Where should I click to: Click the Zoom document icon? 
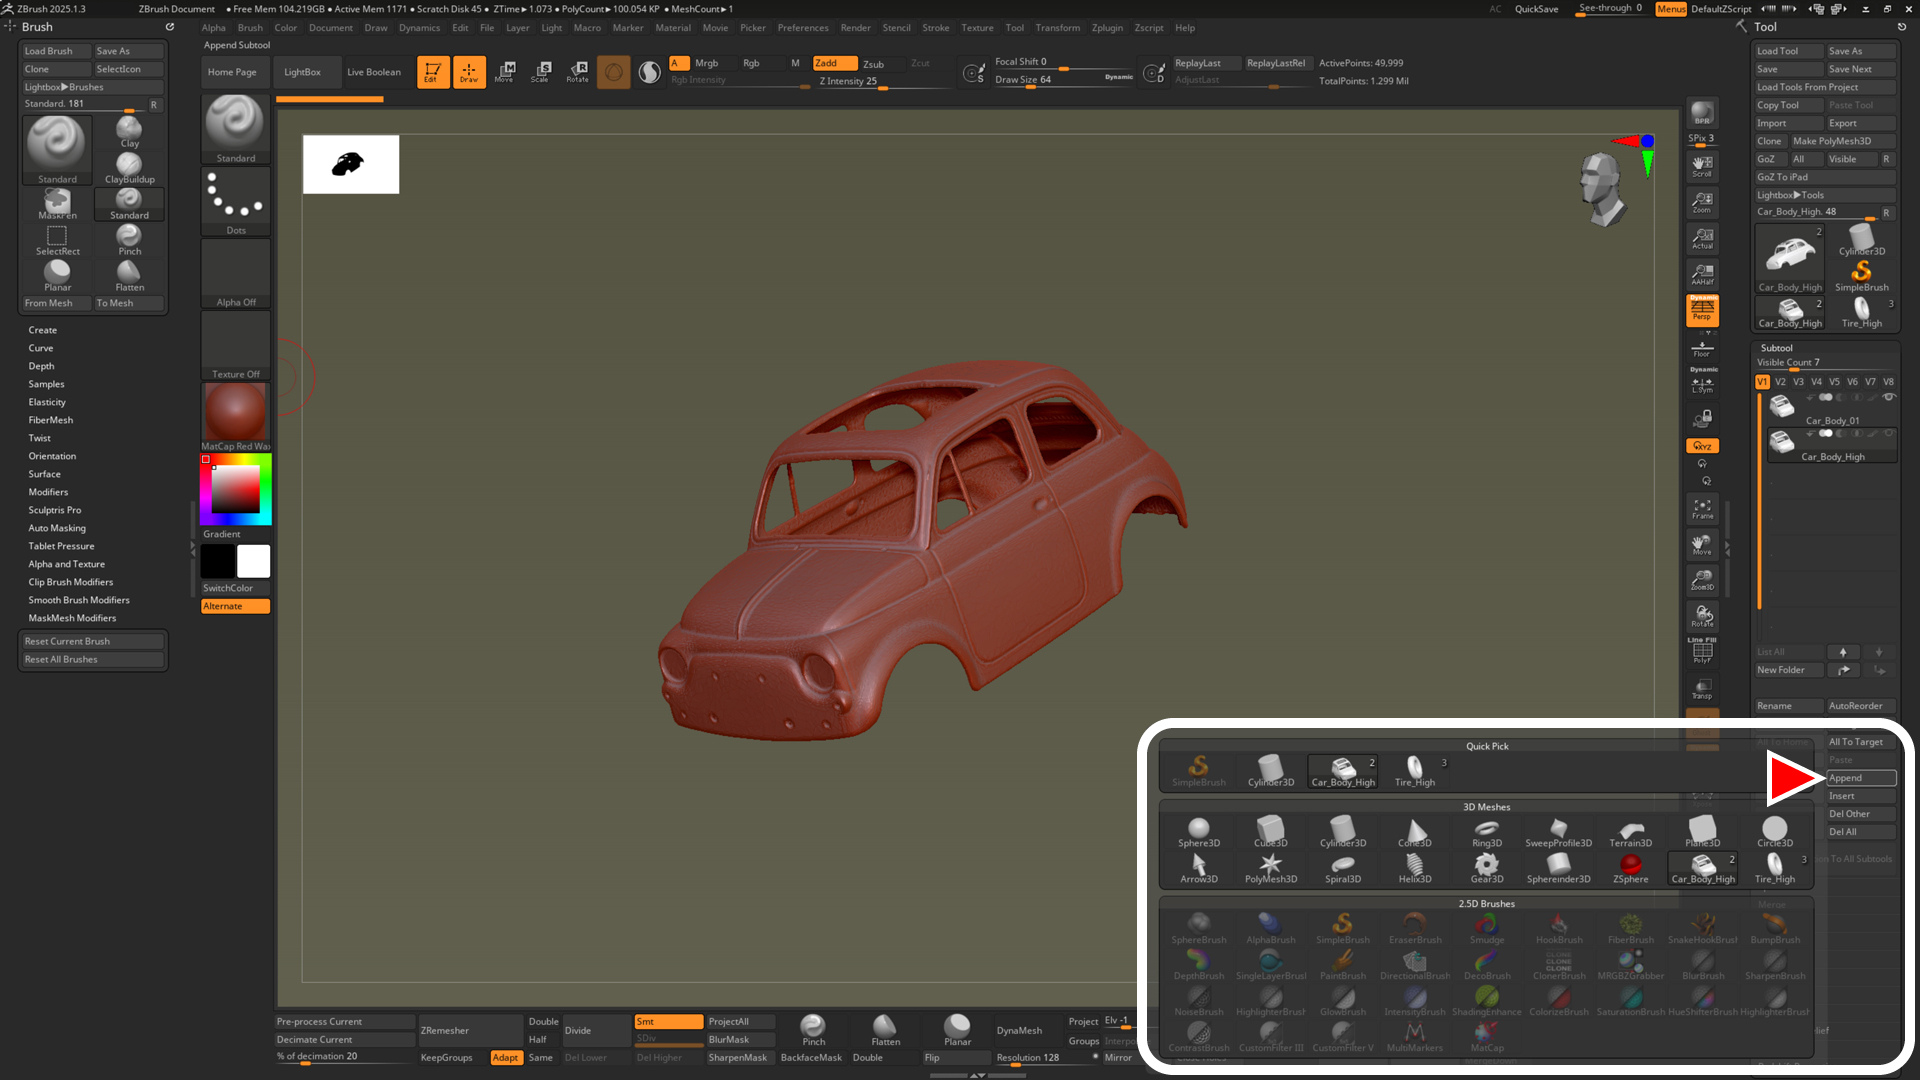(x=1702, y=202)
